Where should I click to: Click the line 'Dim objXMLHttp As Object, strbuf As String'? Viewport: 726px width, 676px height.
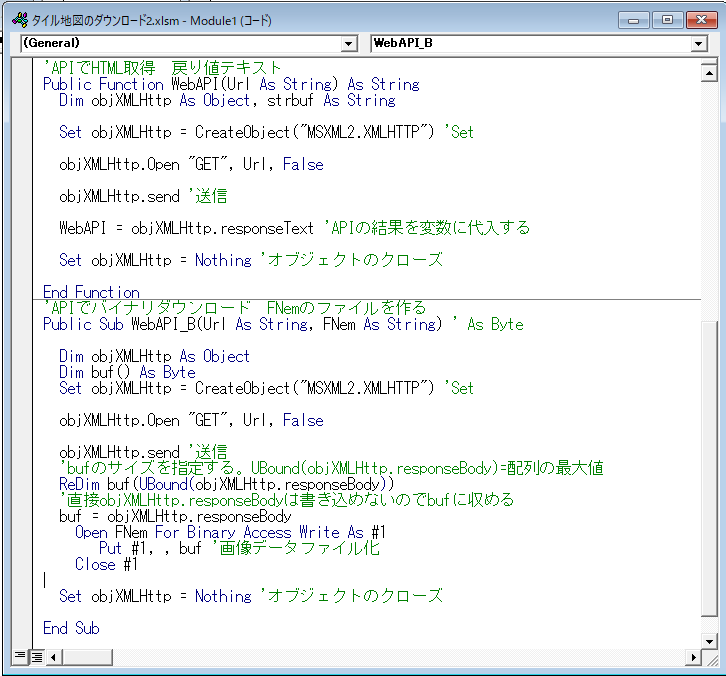pos(227,100)
